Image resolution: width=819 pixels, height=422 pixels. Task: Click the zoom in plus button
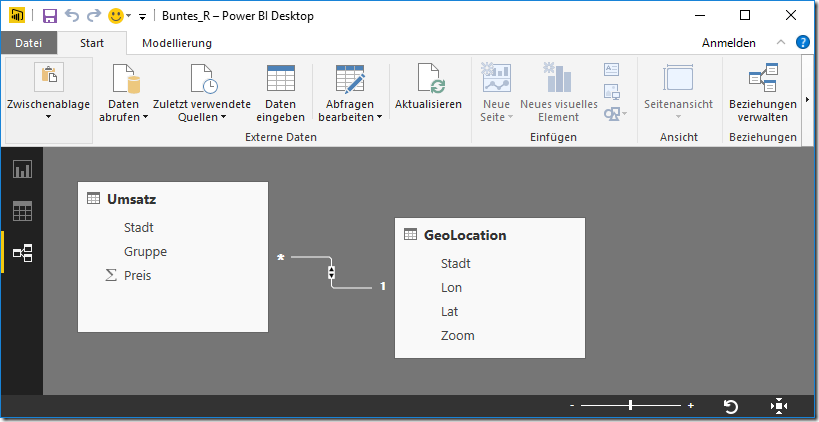tap(691, 405)
